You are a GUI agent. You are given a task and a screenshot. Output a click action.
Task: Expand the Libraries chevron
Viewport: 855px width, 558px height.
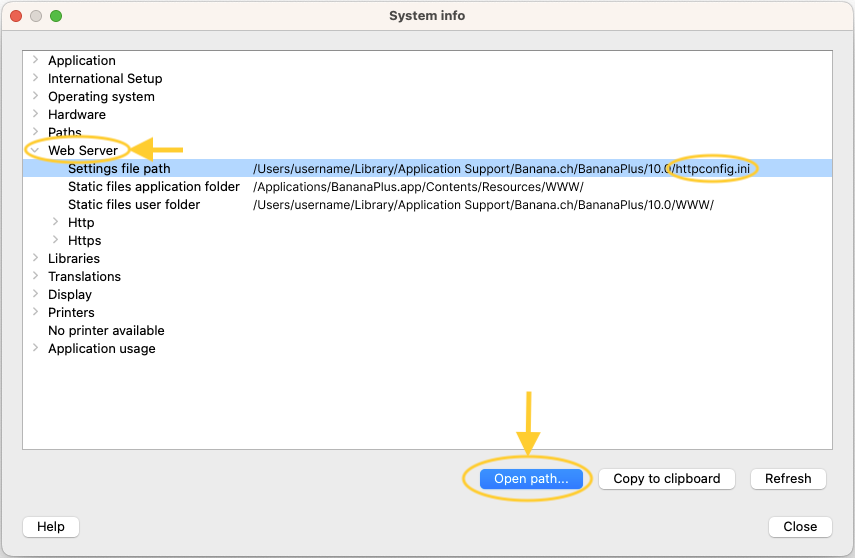36,259
